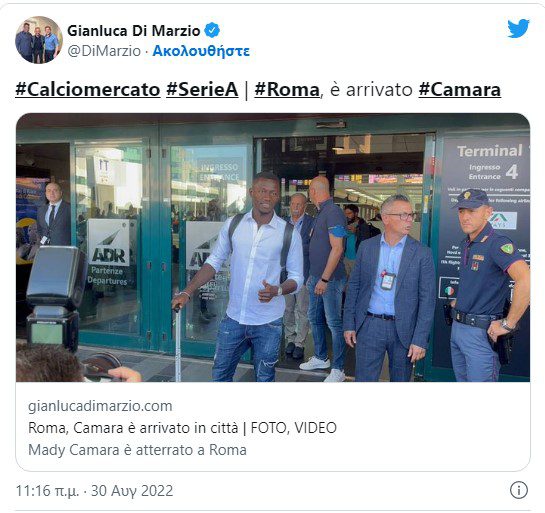Click the 11:16 π.μ. time stamp
The image size is (545, 513).
(x=47, y=491)
